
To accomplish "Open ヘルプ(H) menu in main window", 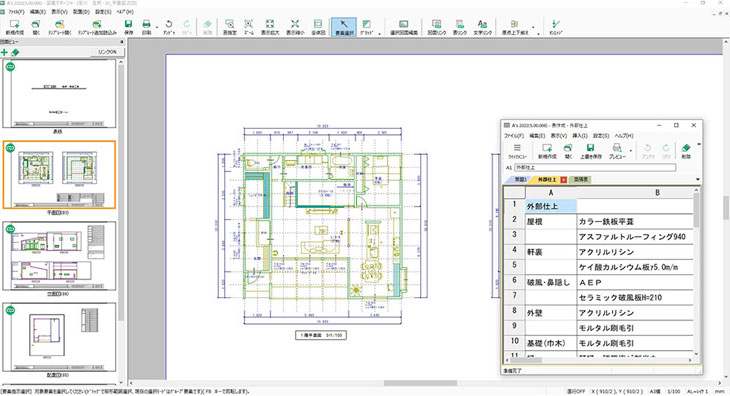I will [x=124, y=12].
